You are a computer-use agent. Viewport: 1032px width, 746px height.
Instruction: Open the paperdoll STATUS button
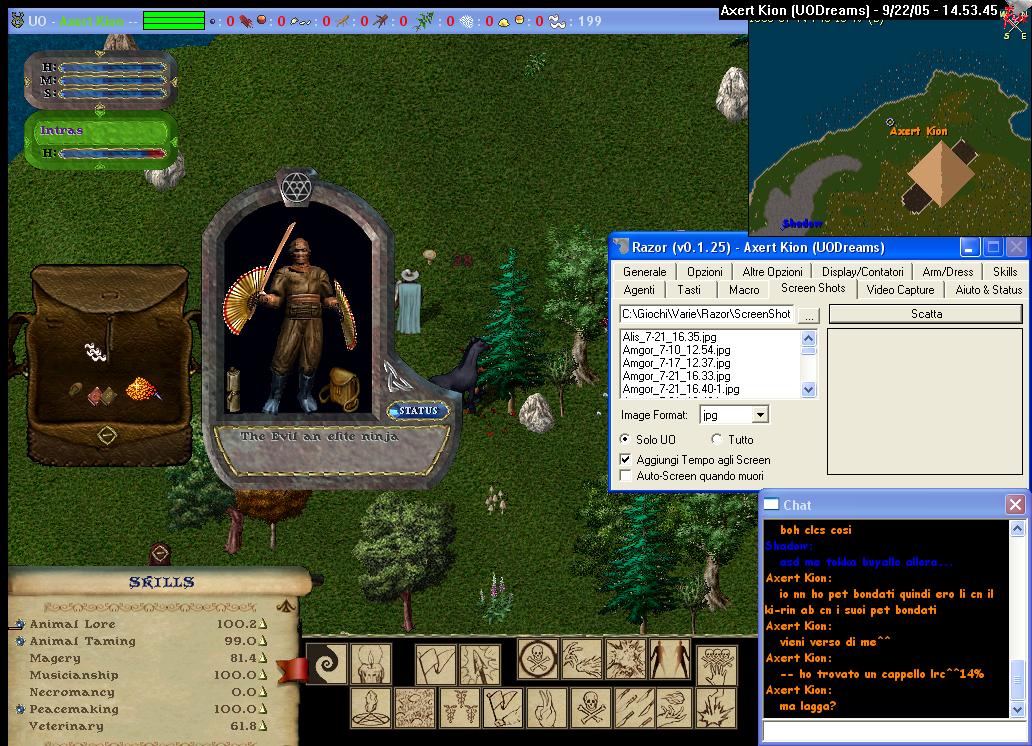418,410
